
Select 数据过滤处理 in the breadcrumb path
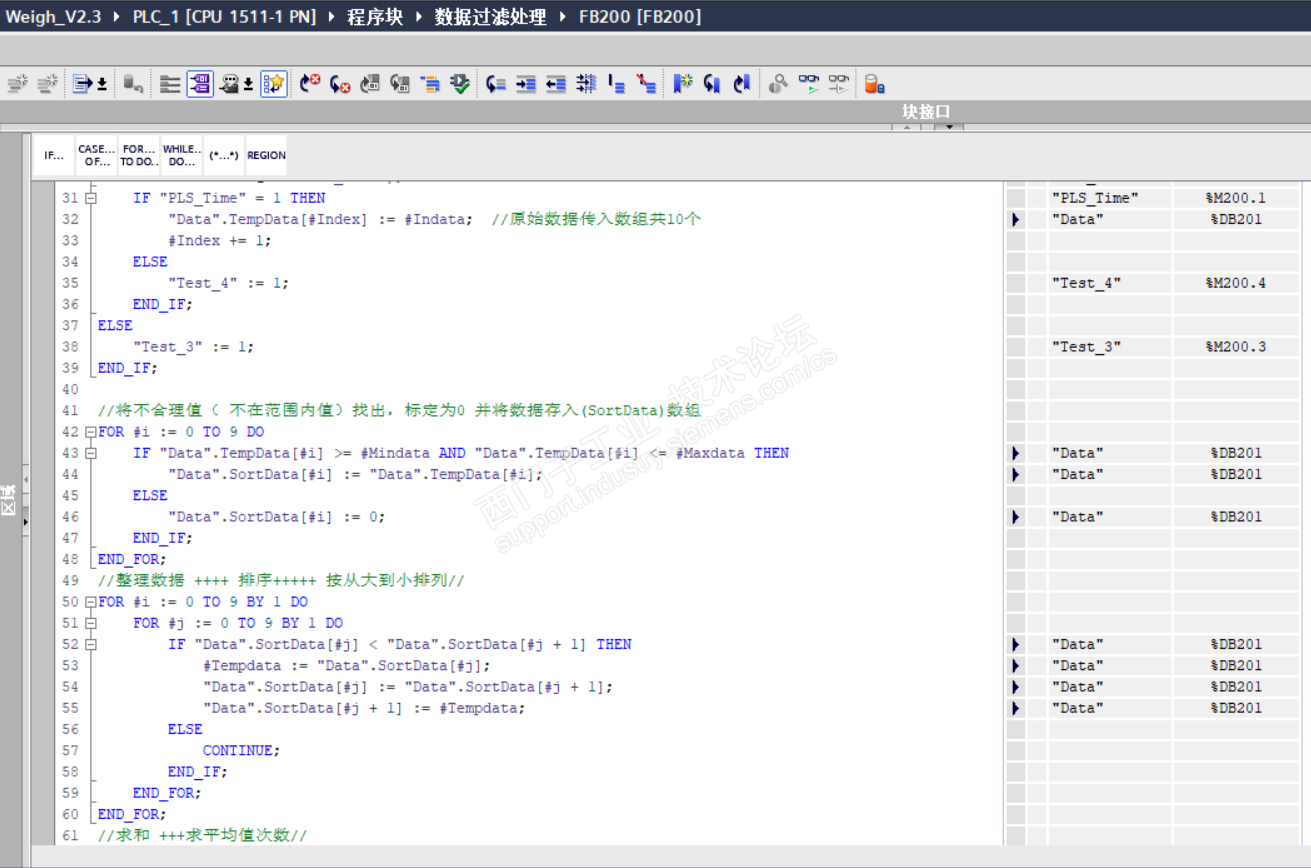point(491,17)
